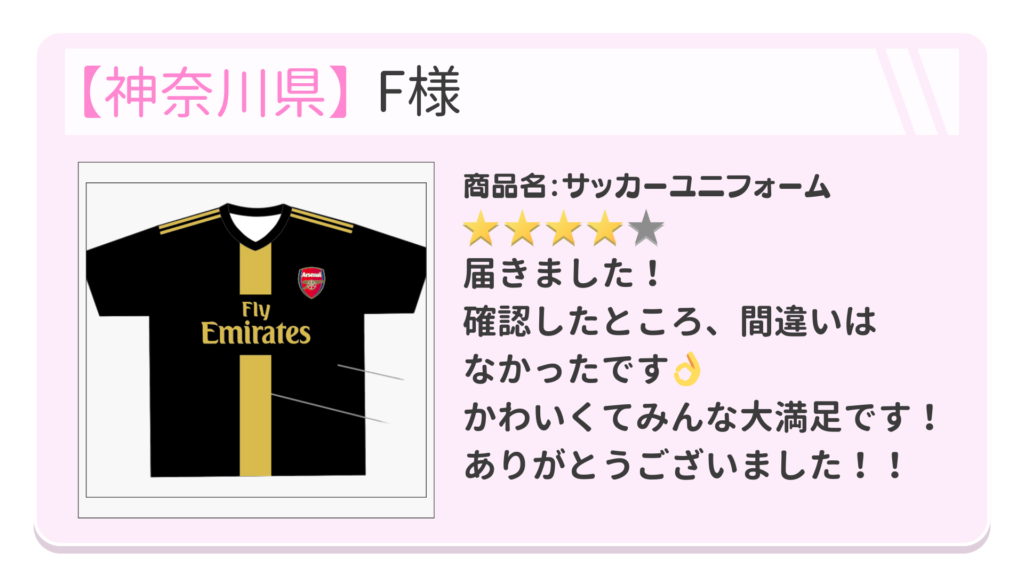
Task: Click the gold vertical stripe on jersey
Action: [x=255, y=415]
